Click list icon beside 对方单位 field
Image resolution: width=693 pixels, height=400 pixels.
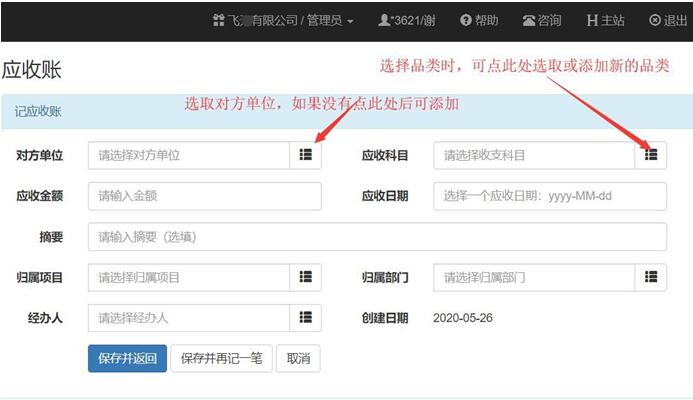click(306, 156)
